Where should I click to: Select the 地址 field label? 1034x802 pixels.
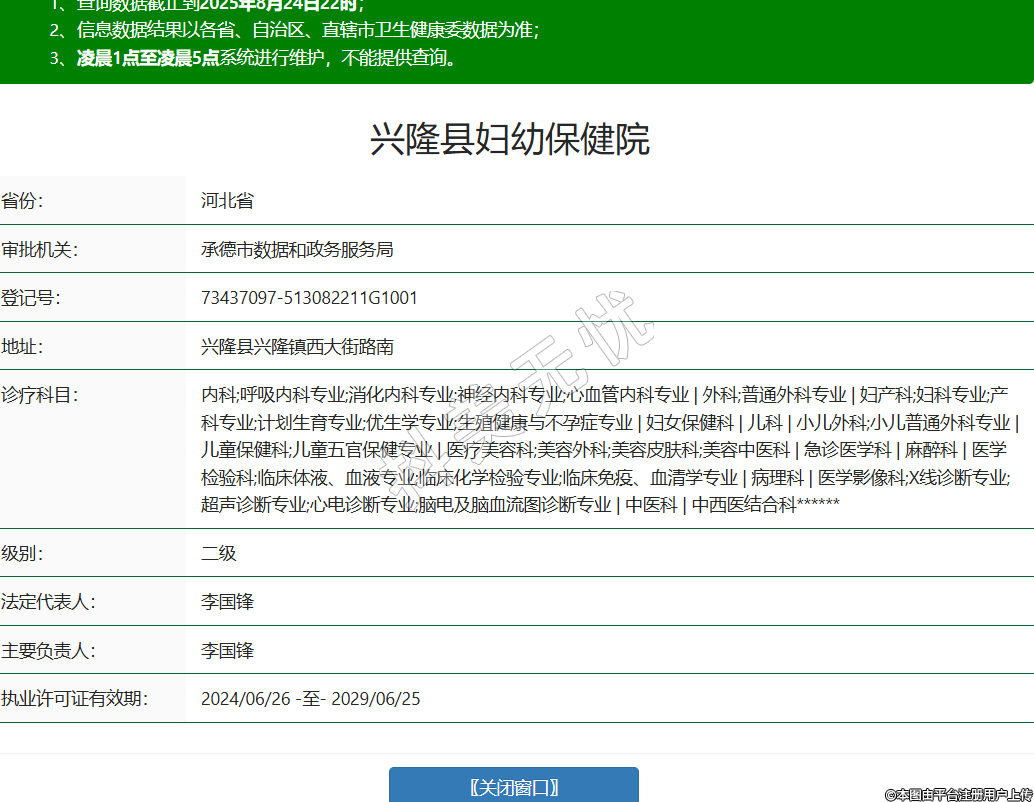(23, 347)
